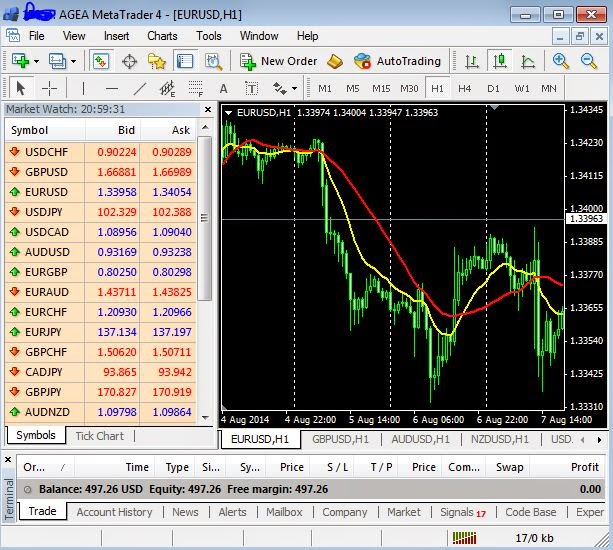
Task: Zoom in on the chart
Action: [x=561, y=61]
